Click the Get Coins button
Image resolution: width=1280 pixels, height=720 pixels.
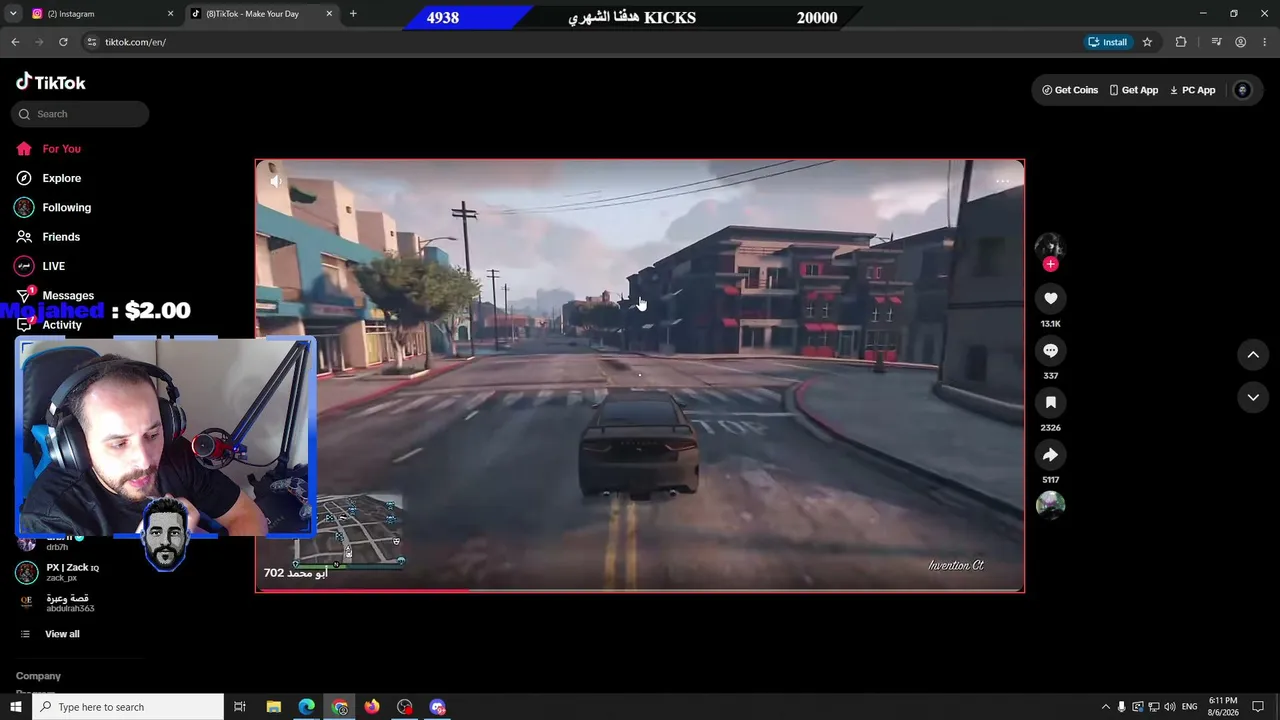(x=1070, y=90)
